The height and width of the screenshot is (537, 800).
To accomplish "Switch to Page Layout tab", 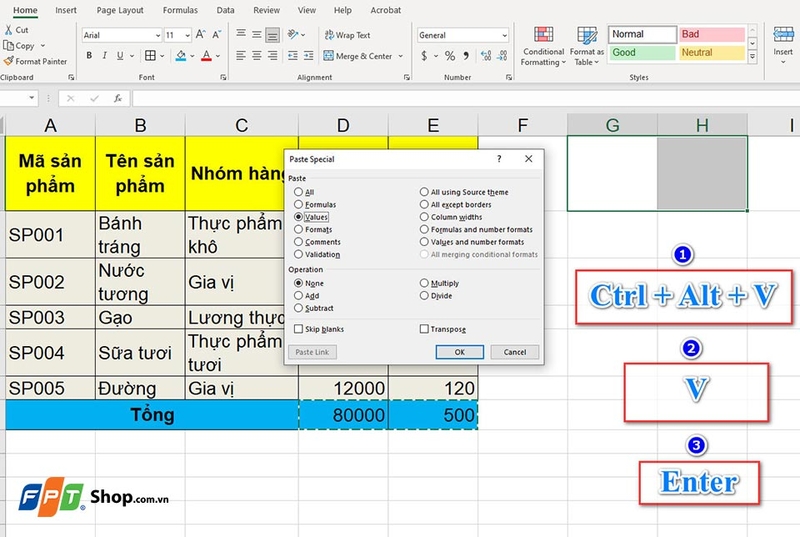I will [120, 10].
